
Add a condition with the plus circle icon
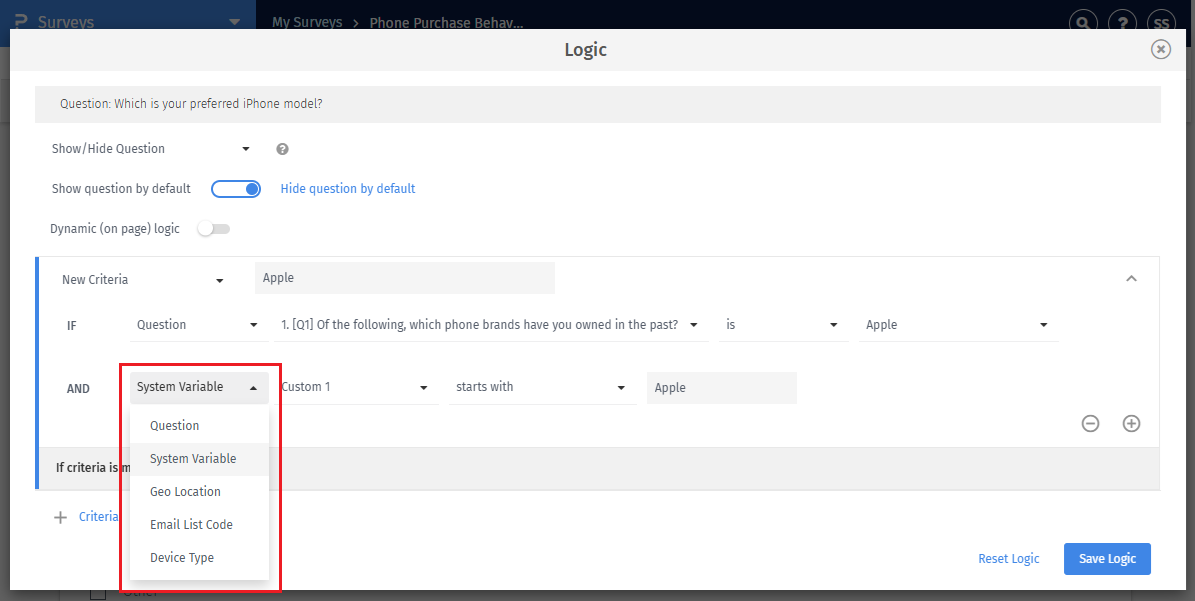[1131, 423]
